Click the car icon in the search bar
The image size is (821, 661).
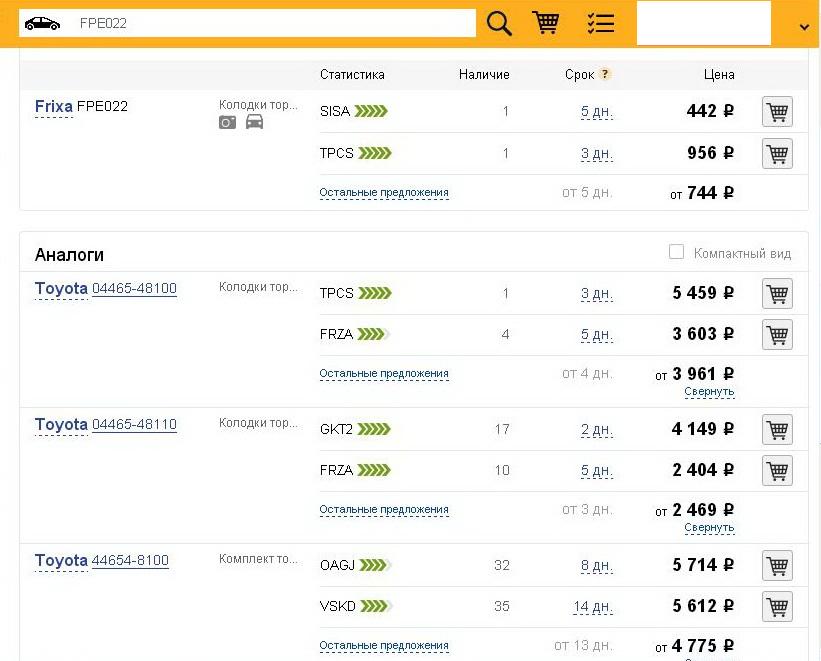coord(42,24)
